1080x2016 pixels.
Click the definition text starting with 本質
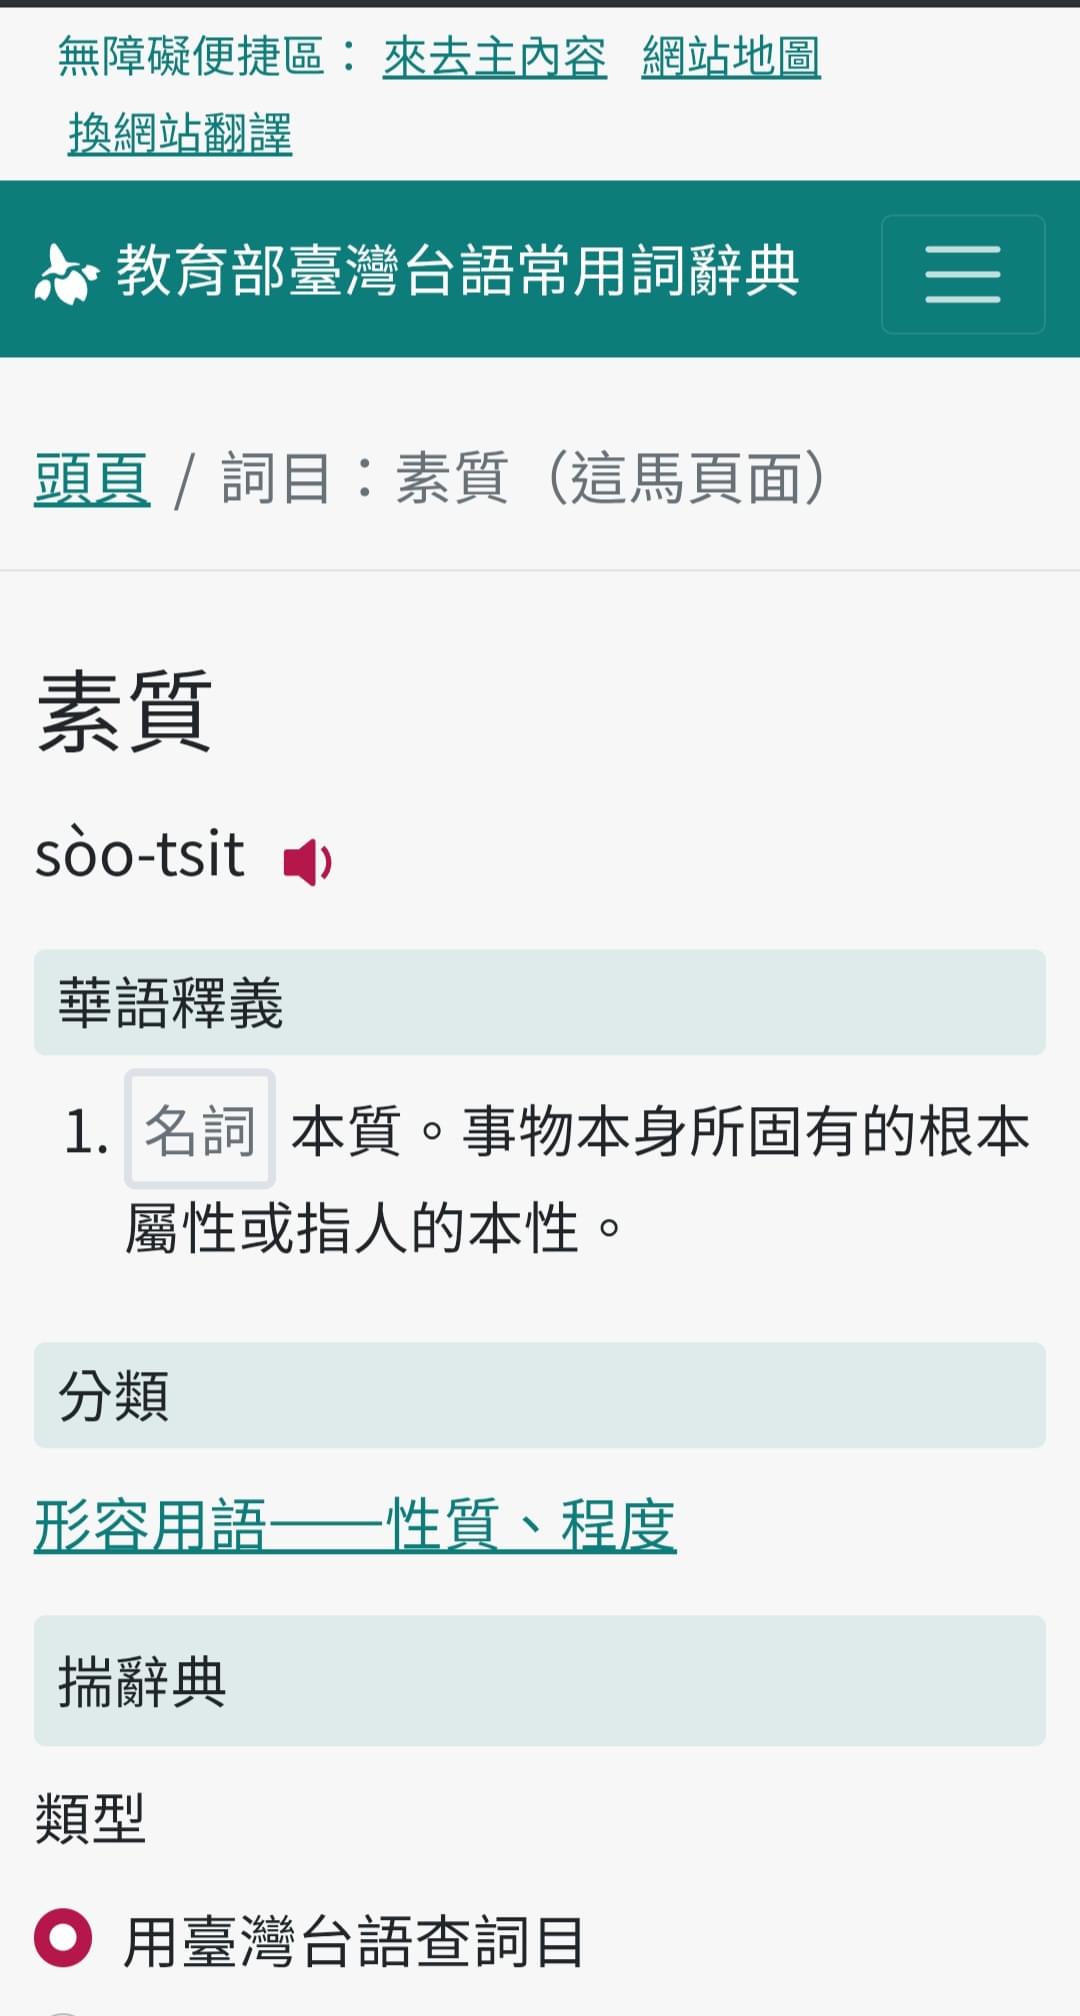pyautogui.click(x=577, y=1180)
